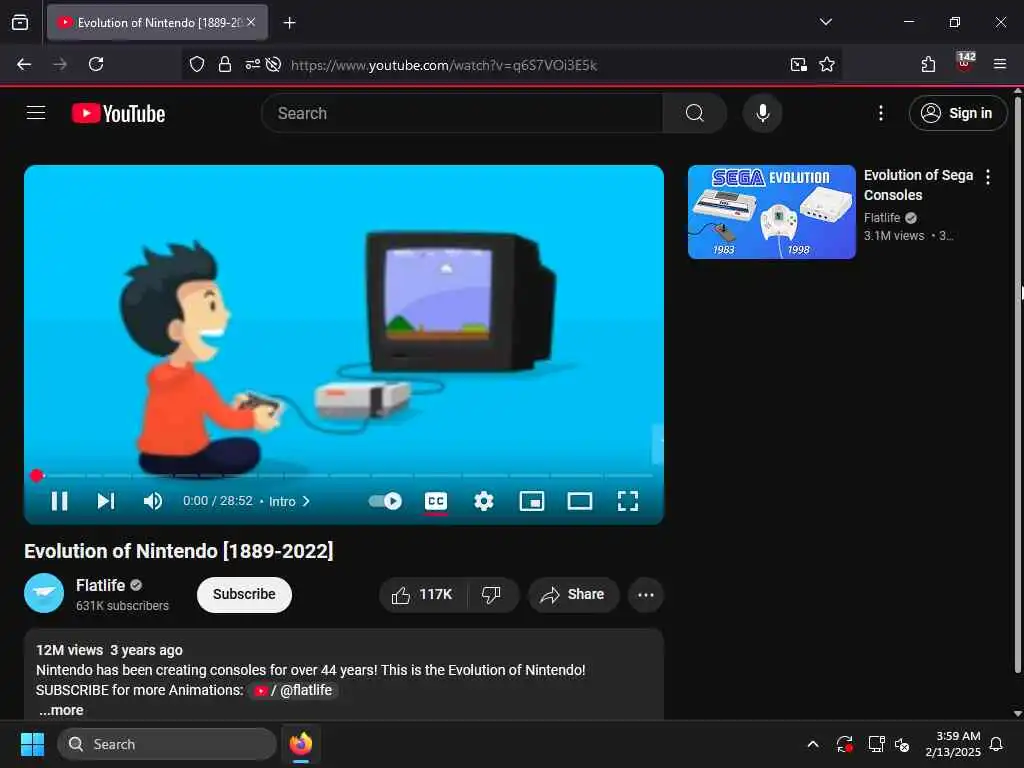List all tabs dropdown arrow
The height and width of the screenshot is (768, 1024).
tap(825, 22)
